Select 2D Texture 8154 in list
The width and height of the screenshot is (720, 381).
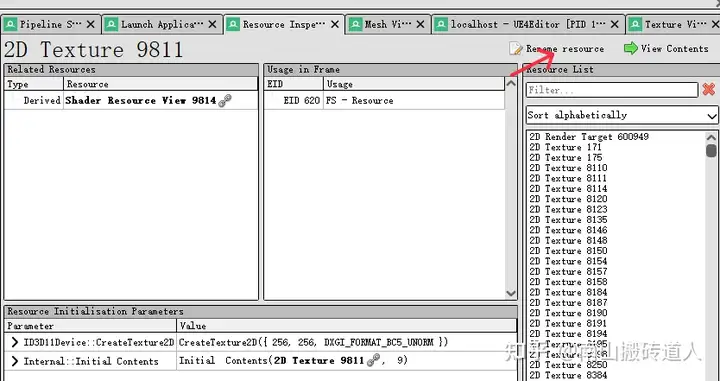coord(568,261)
